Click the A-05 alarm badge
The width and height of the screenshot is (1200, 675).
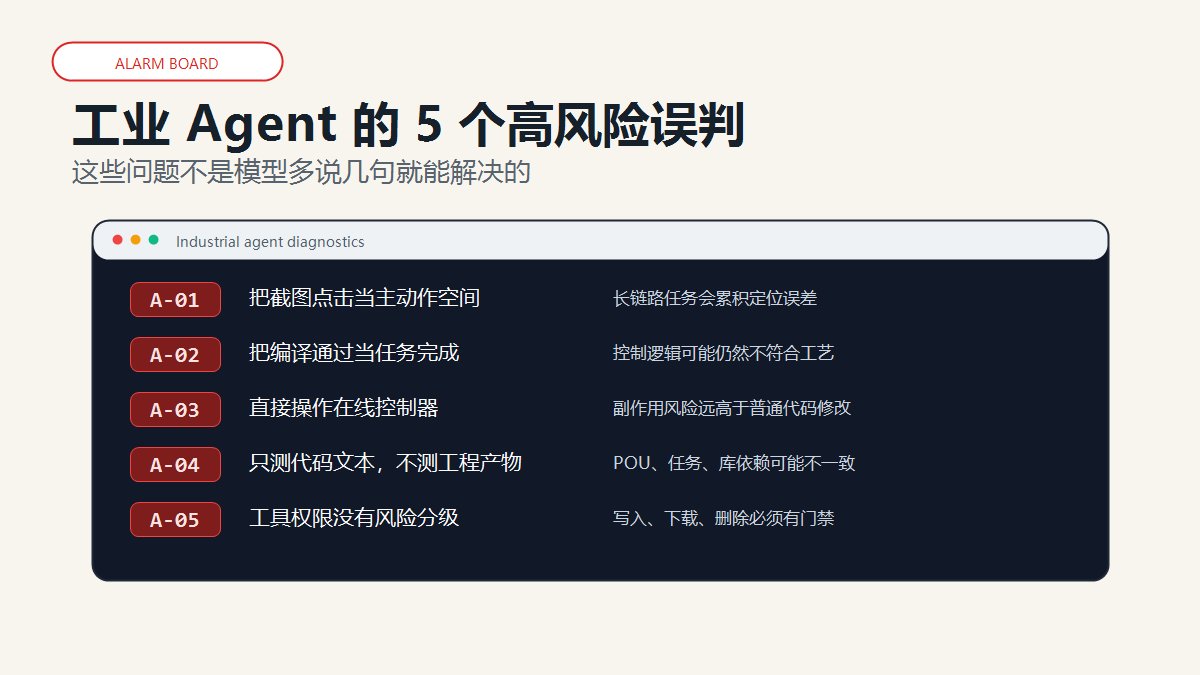[x=175, y=519]
